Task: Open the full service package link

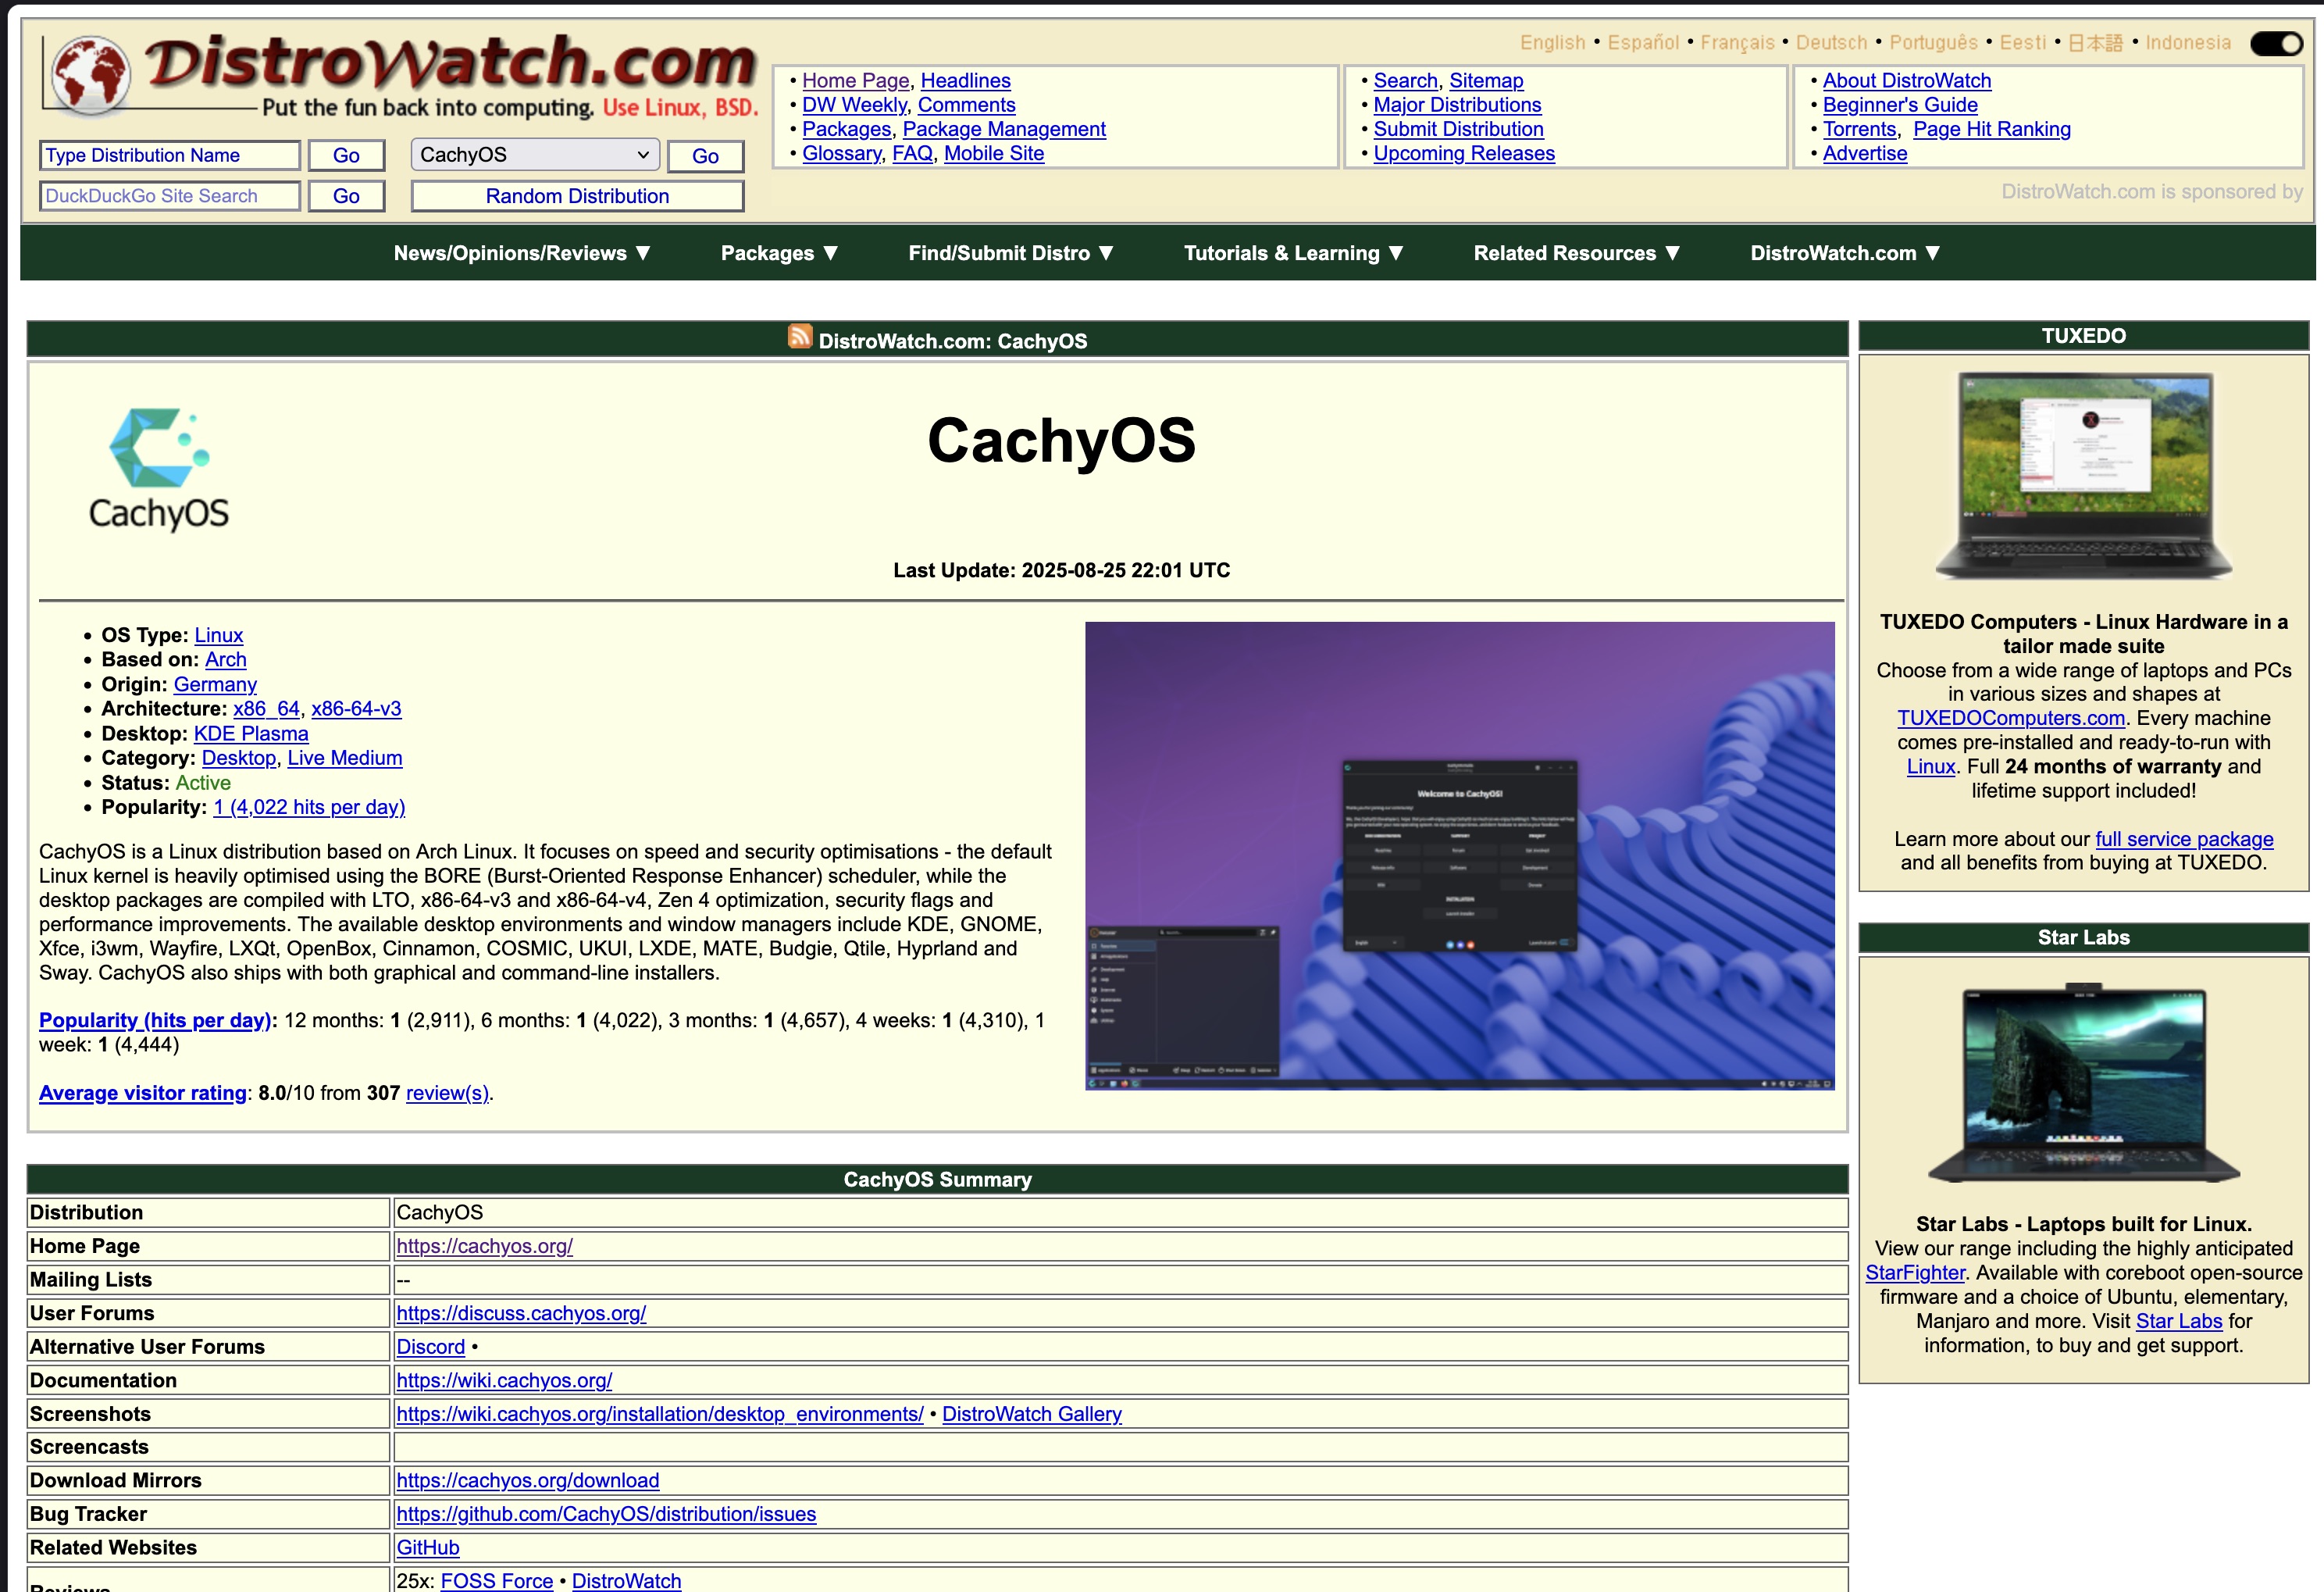Action: coord(2184,839)
